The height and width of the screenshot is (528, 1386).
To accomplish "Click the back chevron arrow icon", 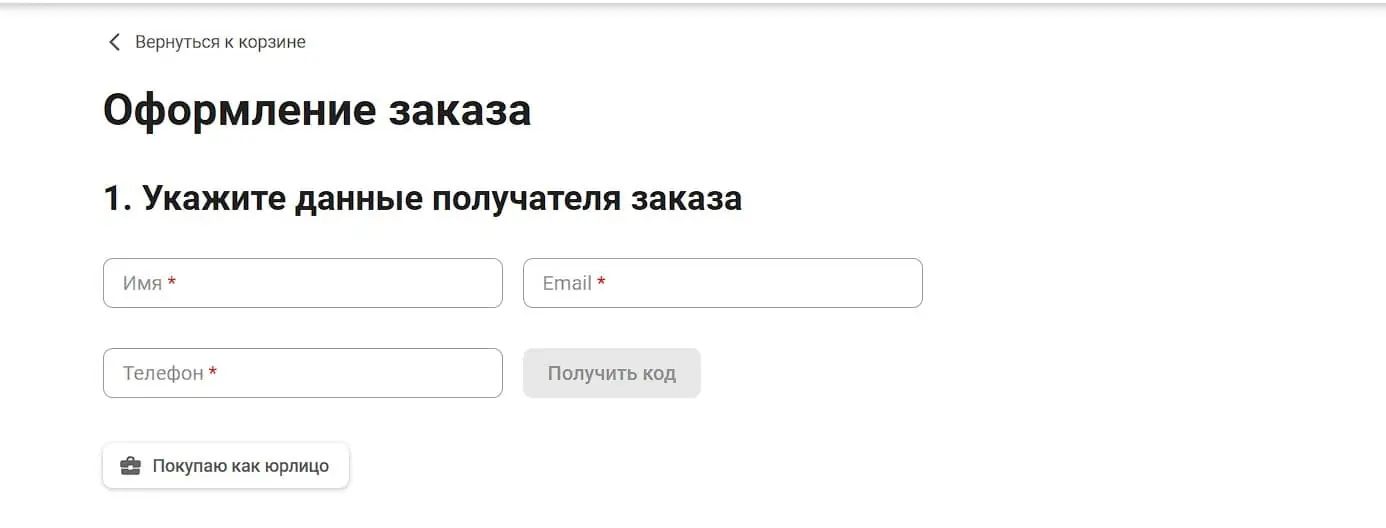I will 114,42.
